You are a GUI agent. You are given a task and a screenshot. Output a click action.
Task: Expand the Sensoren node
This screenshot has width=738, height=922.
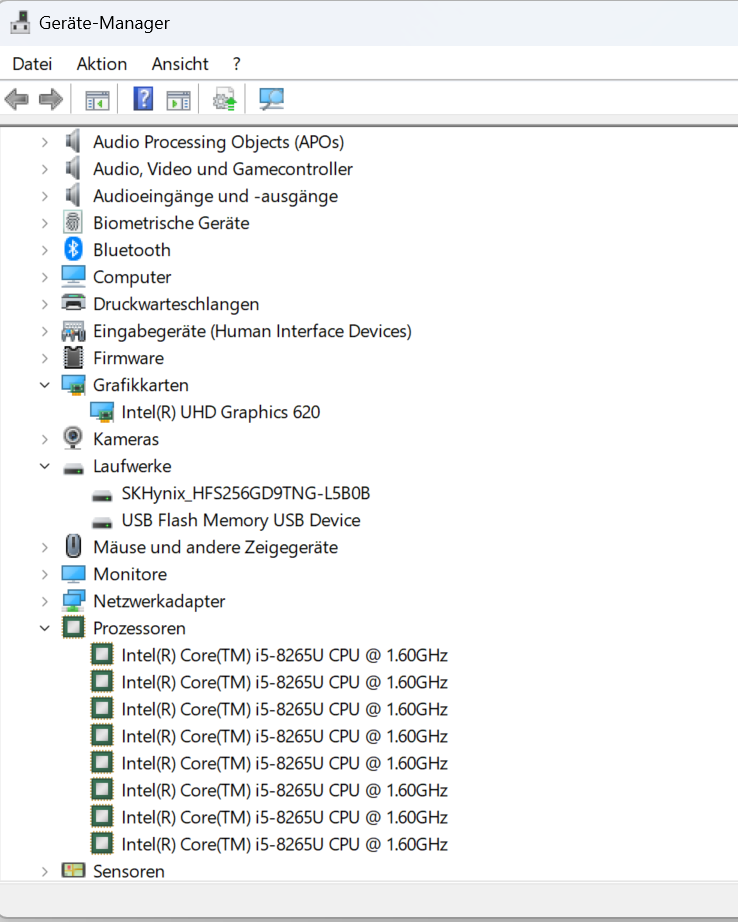45,871
